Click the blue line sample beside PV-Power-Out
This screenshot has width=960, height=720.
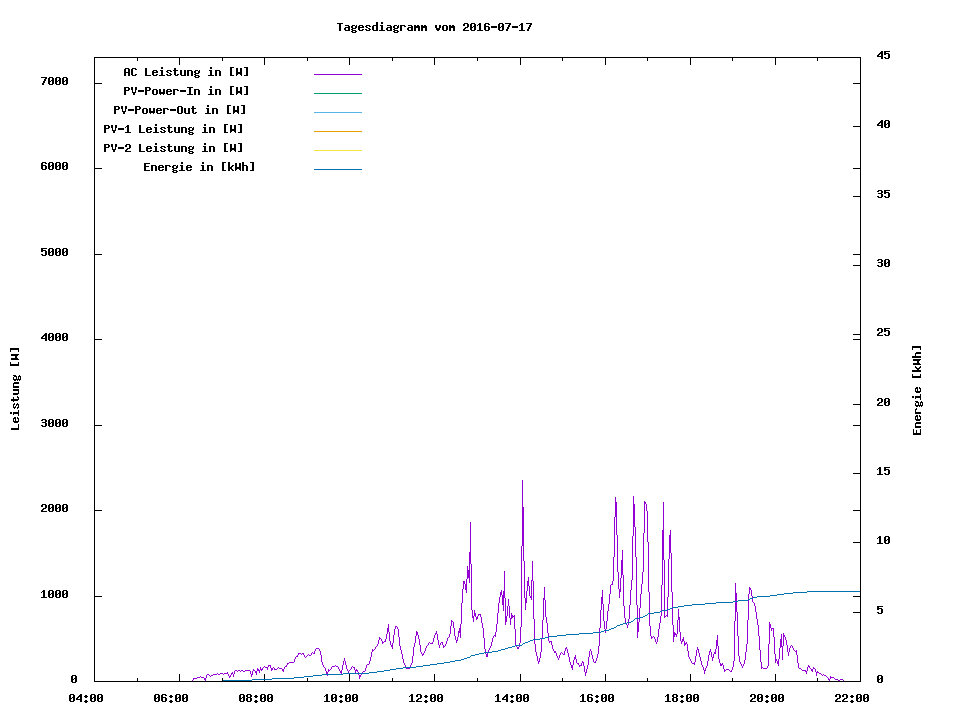(x=337, y=112)
